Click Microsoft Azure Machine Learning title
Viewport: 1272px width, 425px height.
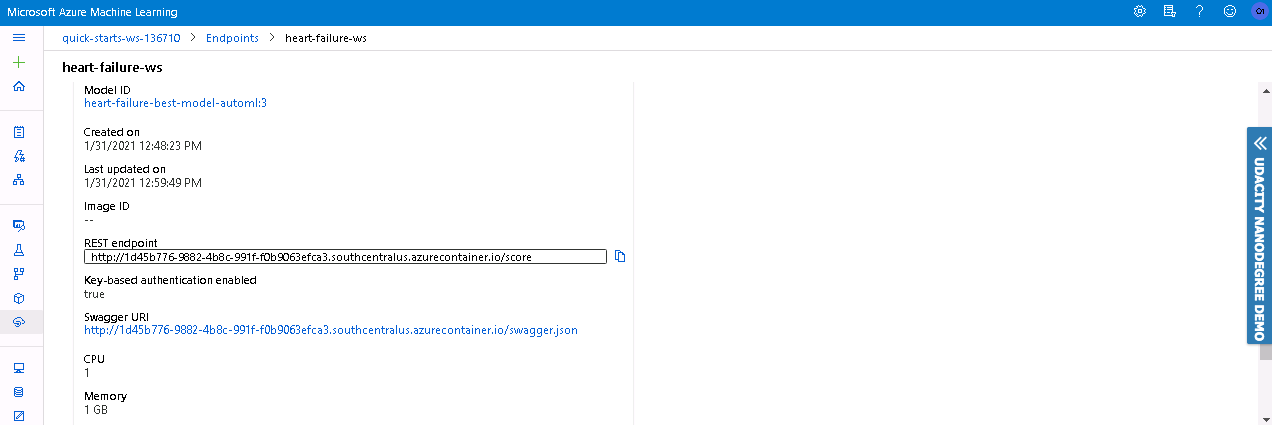tap(93, 12)
